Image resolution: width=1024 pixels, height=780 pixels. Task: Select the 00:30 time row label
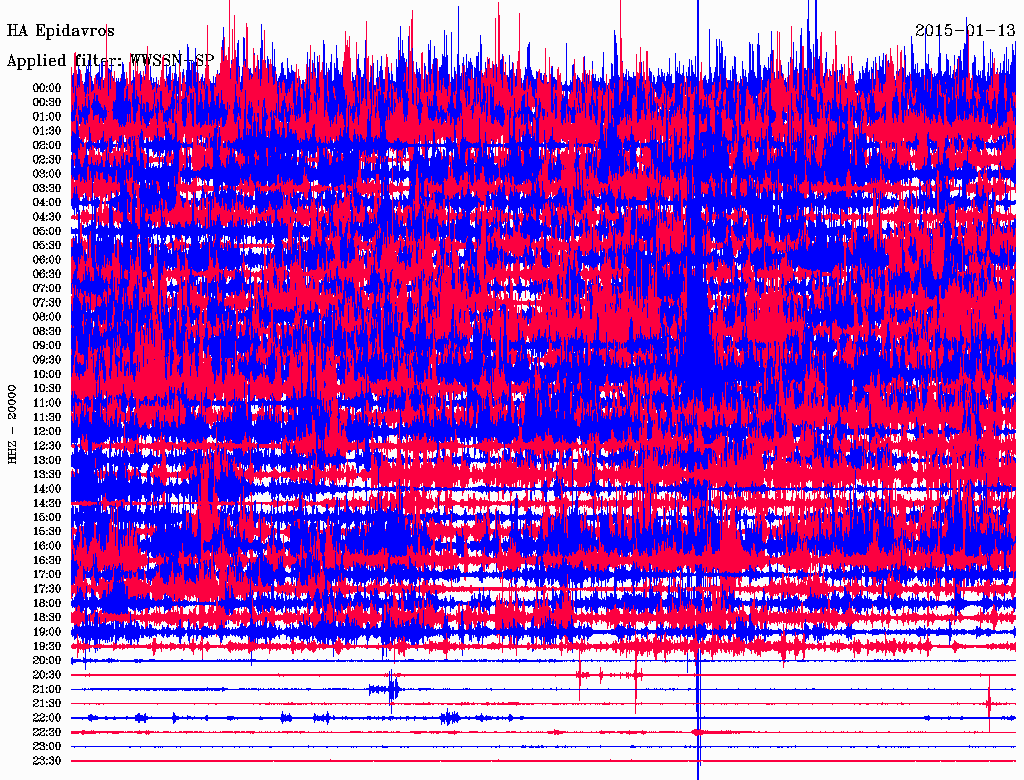(47, 103)
